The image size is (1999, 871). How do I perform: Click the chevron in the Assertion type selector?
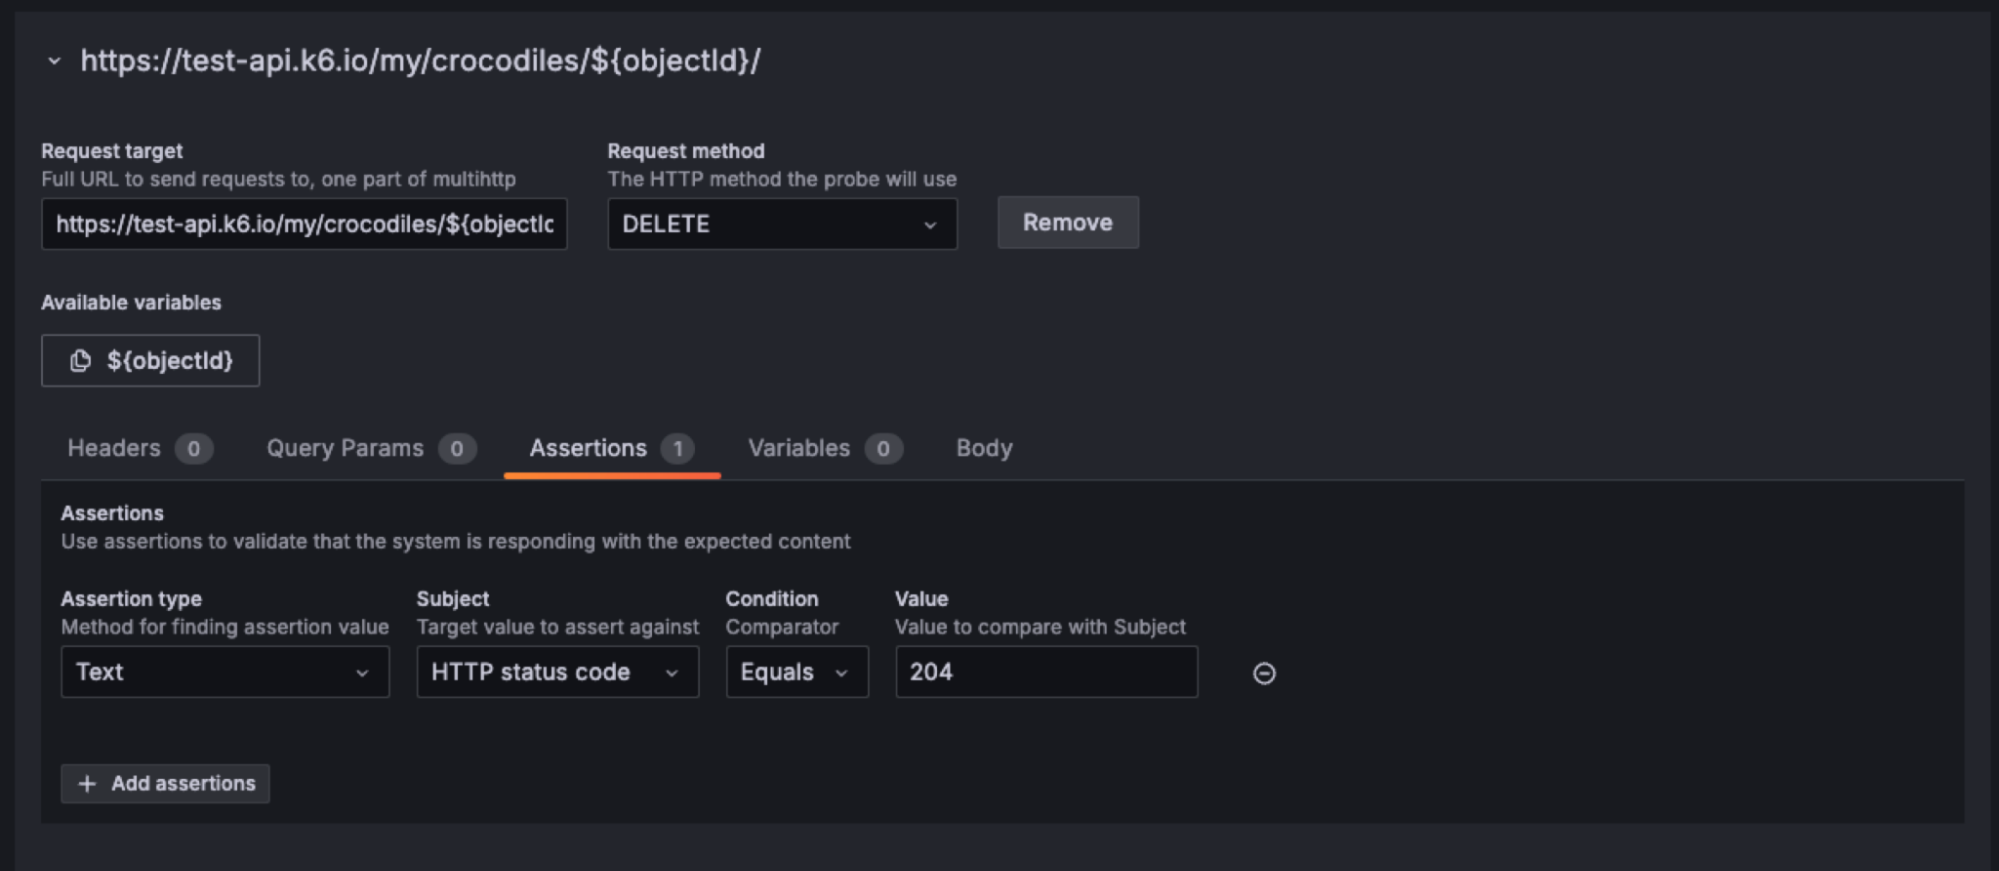point(363,672)
